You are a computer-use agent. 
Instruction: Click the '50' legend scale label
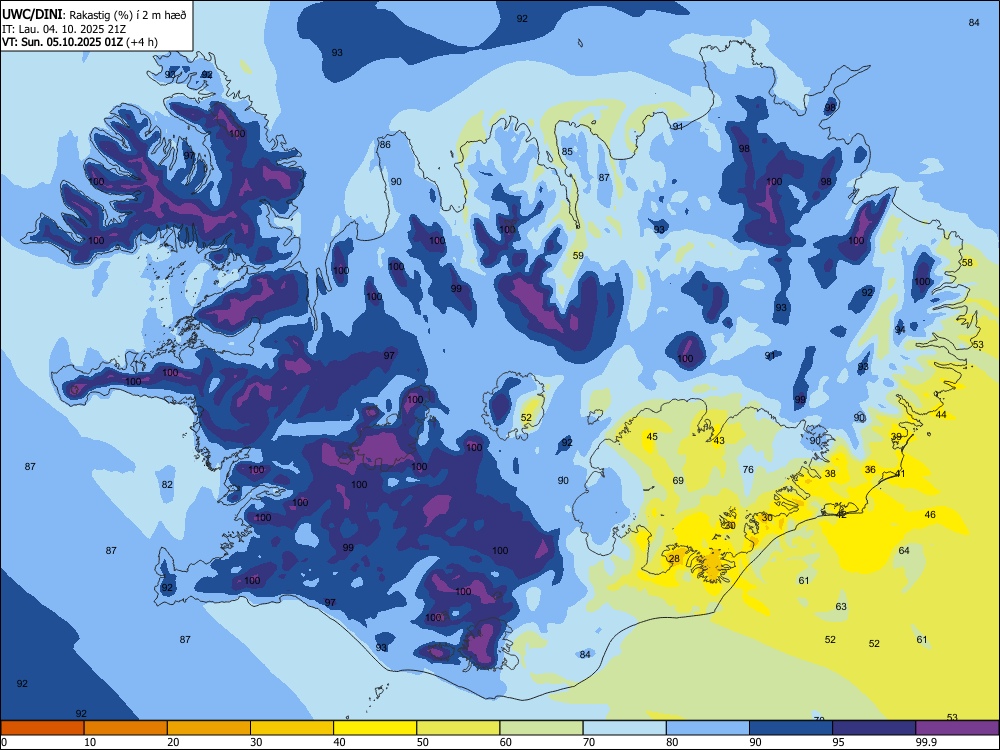pyautogui.click(x=423, y=742)
